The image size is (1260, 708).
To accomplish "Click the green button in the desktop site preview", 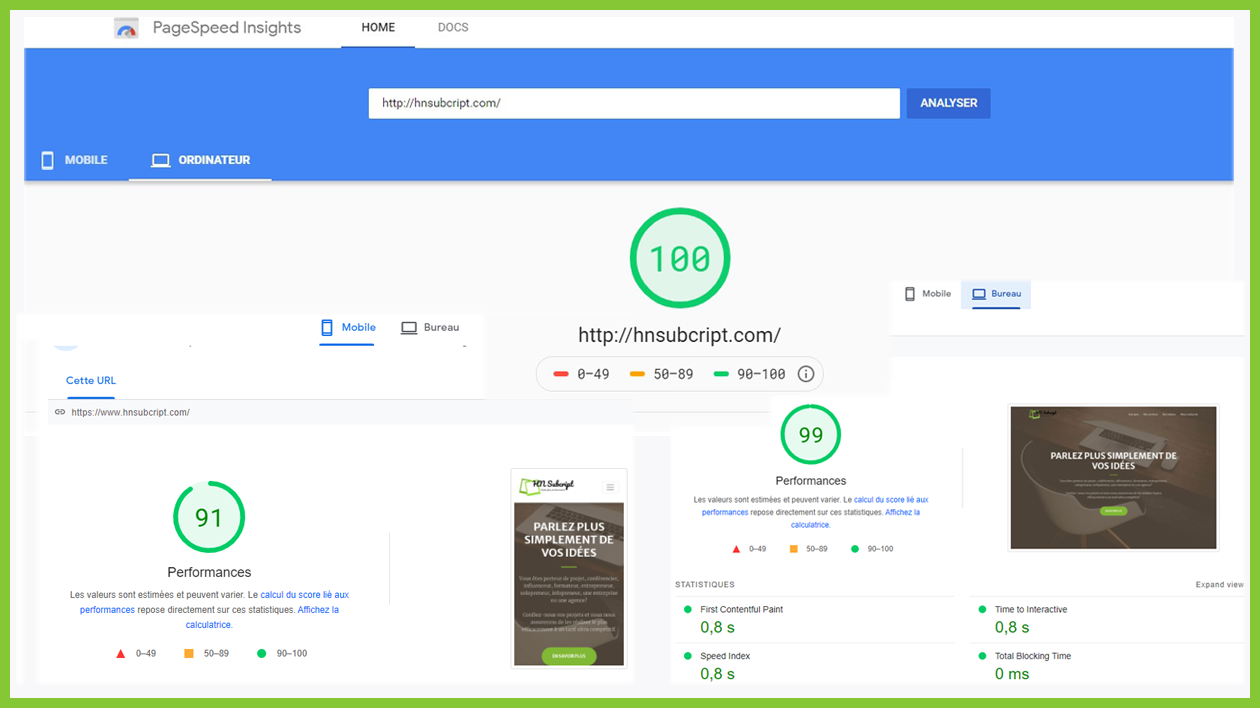I will tap(1112, 510).
